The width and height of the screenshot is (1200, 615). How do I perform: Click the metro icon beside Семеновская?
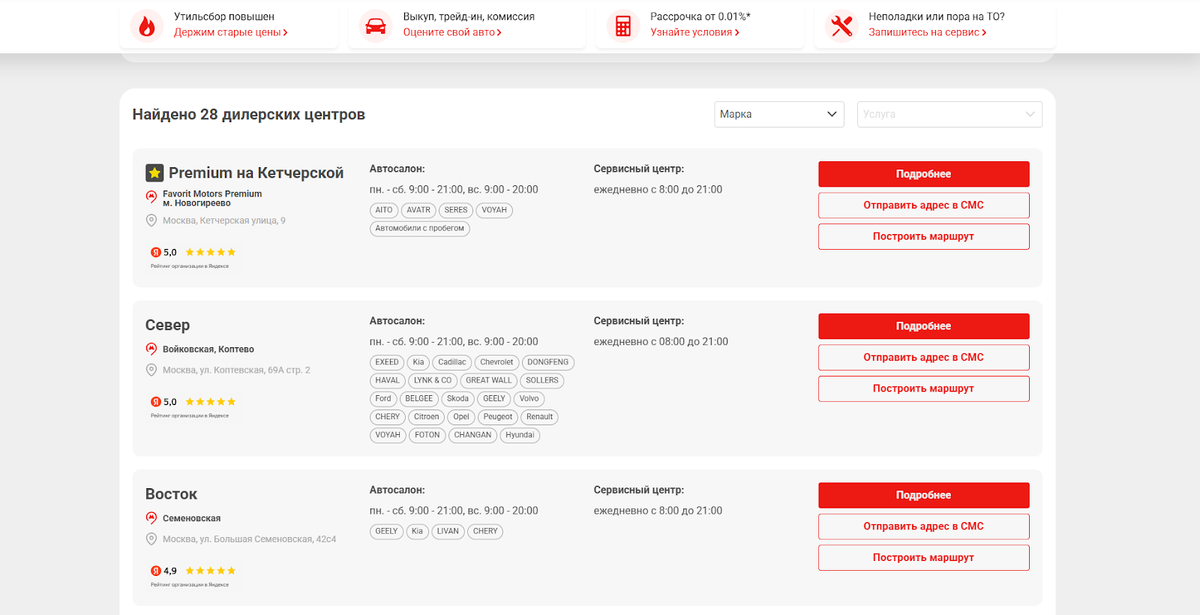click(152, 518)
